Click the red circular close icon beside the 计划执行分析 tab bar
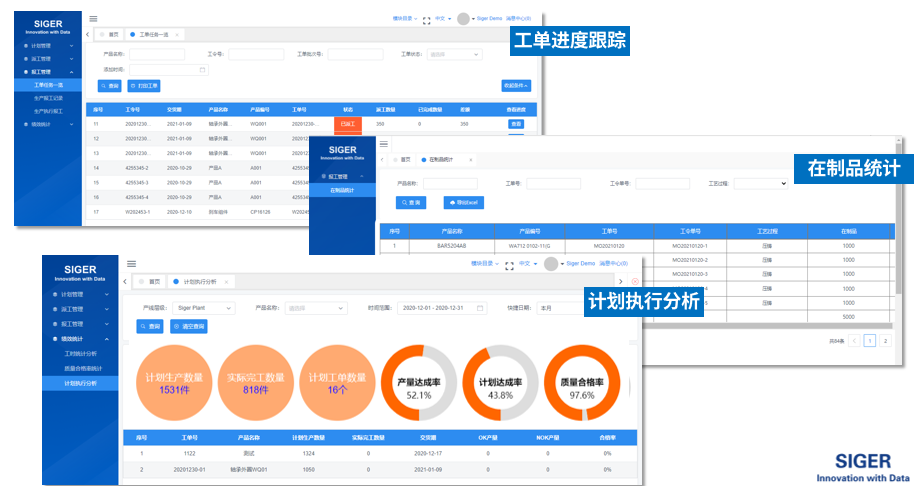This screenshot has width=918, height=486. (x=634, y=282)
